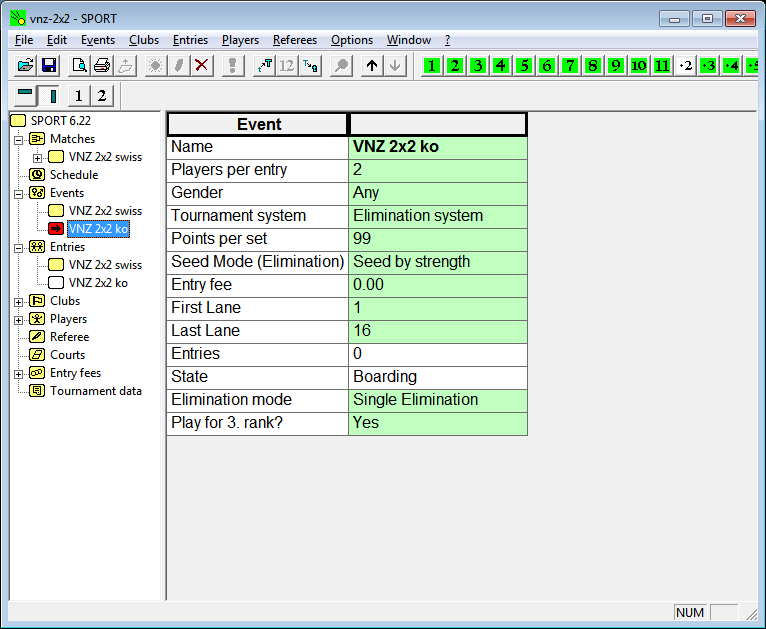Select Schedule in the sidebar tree

coord(73,175)
